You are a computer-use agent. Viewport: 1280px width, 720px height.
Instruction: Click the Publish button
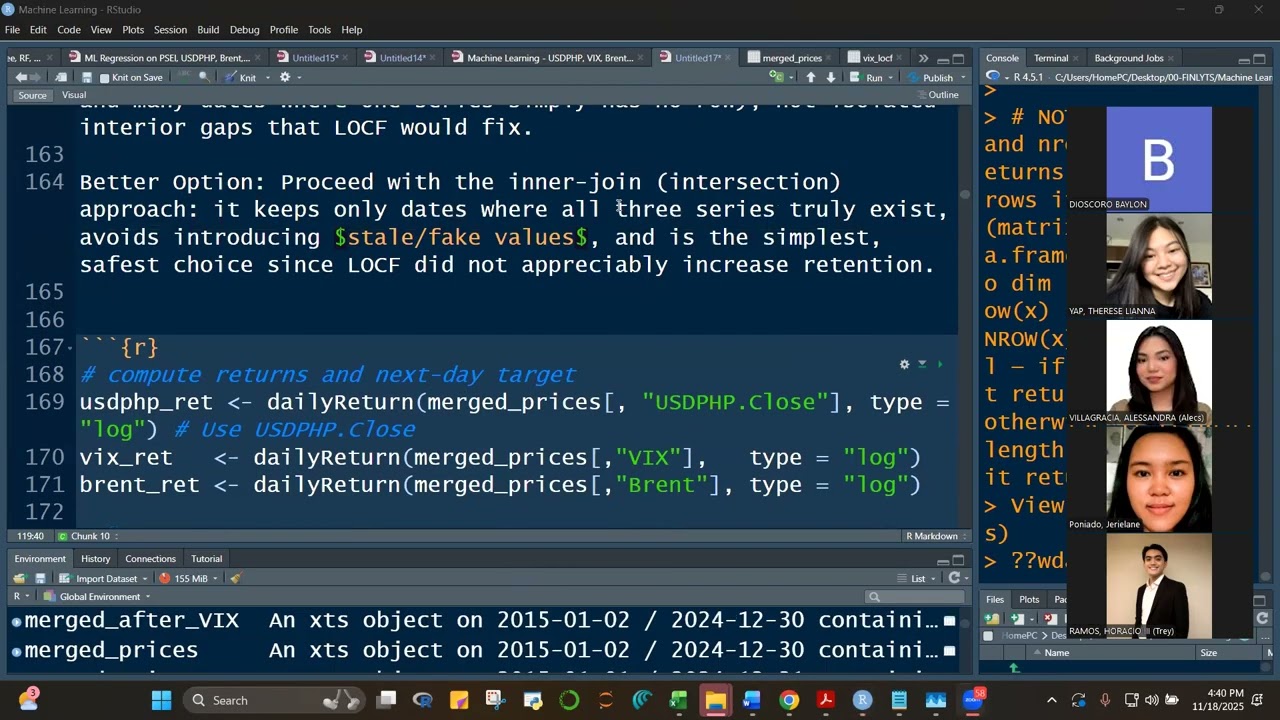[x=930, y=78]
